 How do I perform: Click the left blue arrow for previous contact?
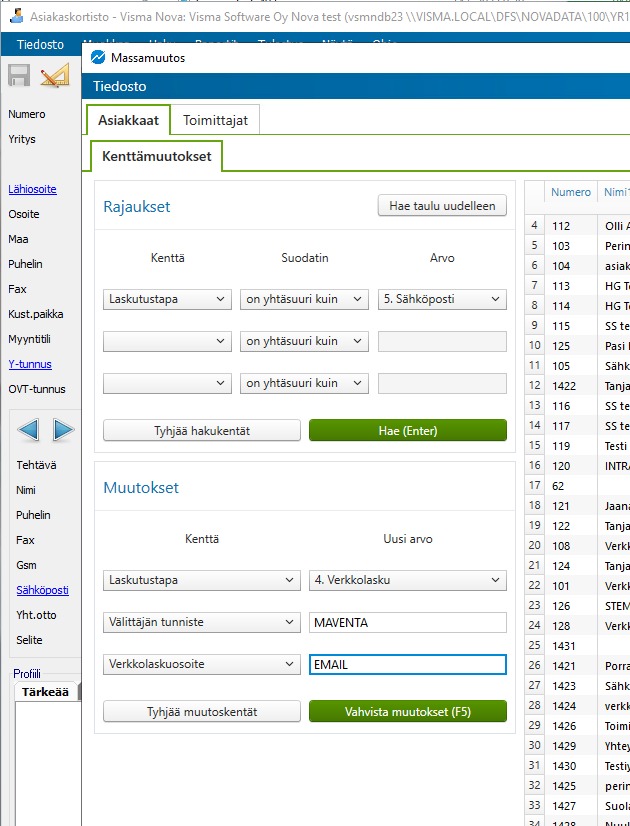[28, 430]
